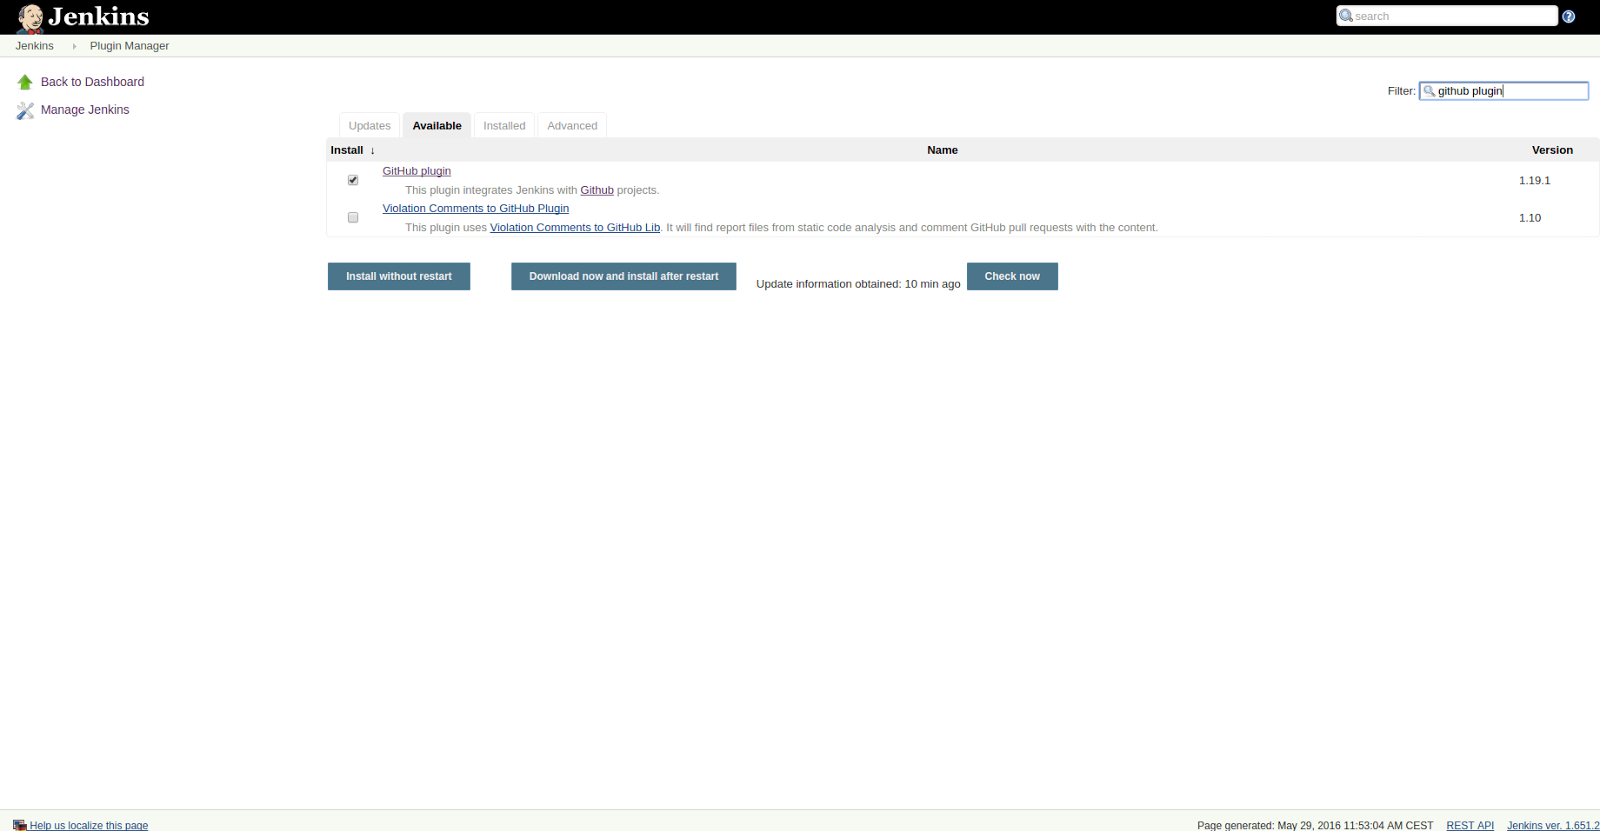The height and width of the screenshot is (831, 1600).
Task: Select the Available tab
Action: (437, 125)
